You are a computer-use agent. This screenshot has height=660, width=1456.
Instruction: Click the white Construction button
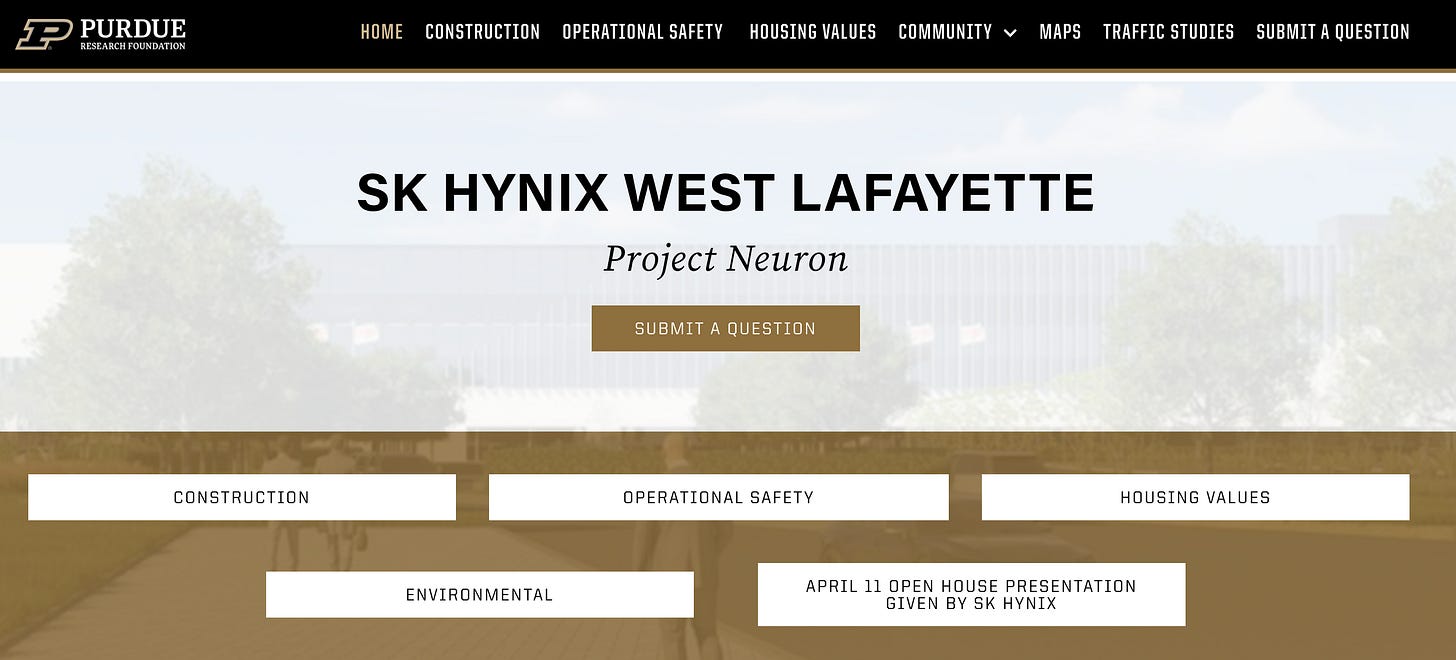click(x=242, y=497)
